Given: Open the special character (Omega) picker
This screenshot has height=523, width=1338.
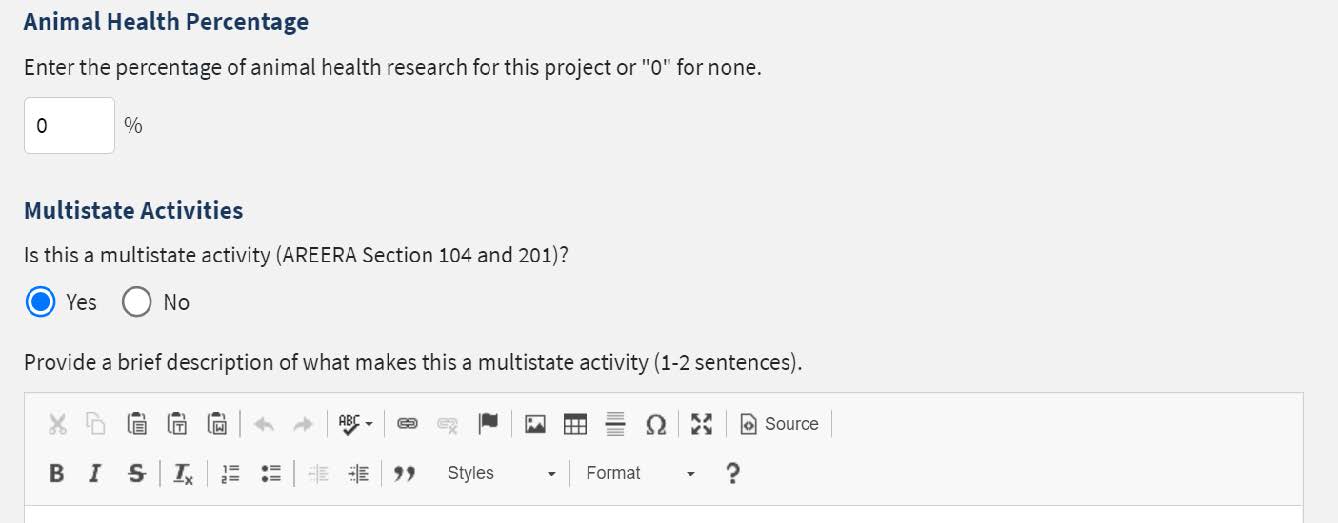Looking at the screenshot, I should click(x=656, y=424).
